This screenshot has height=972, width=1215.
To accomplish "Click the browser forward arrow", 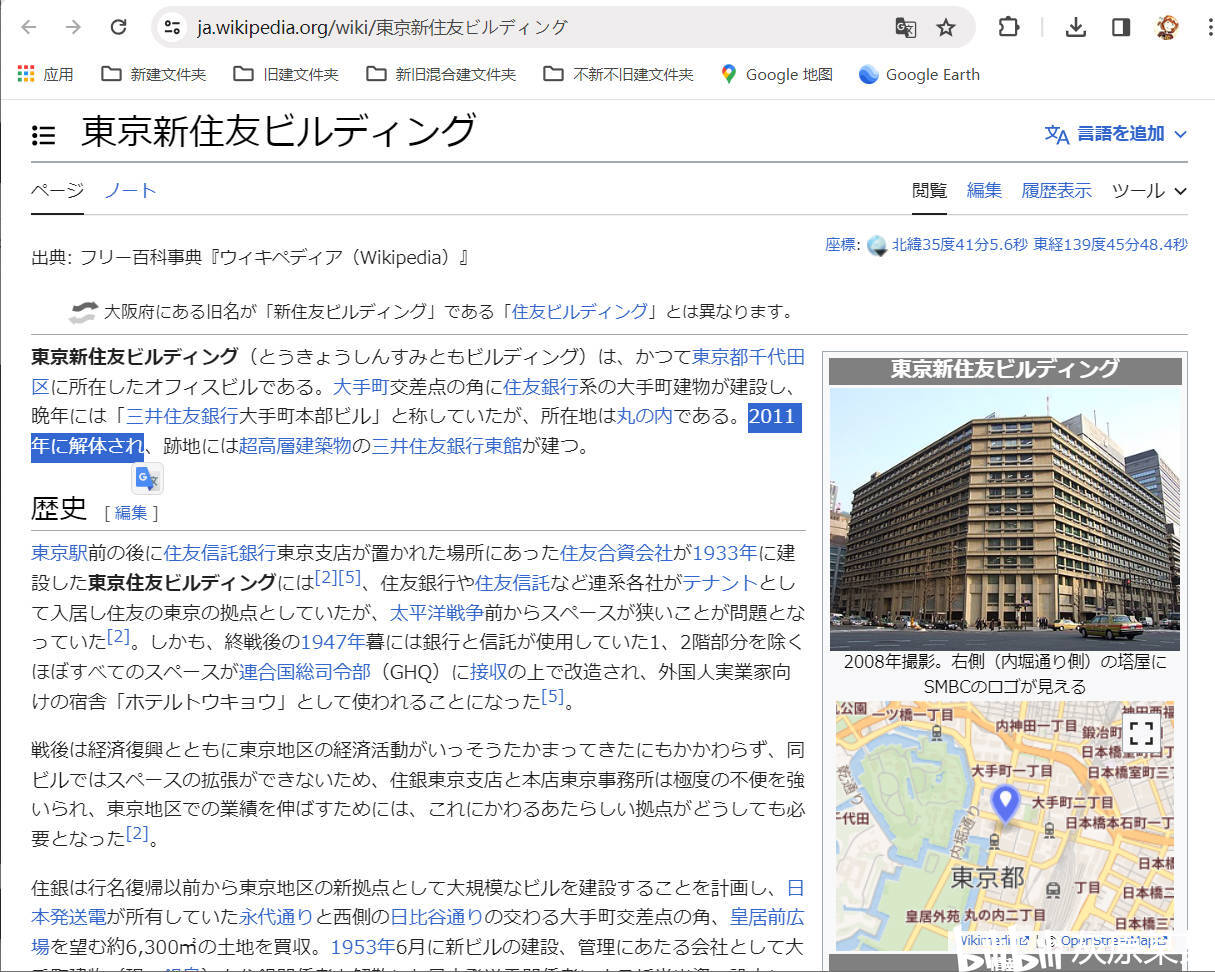I will 73,27.
